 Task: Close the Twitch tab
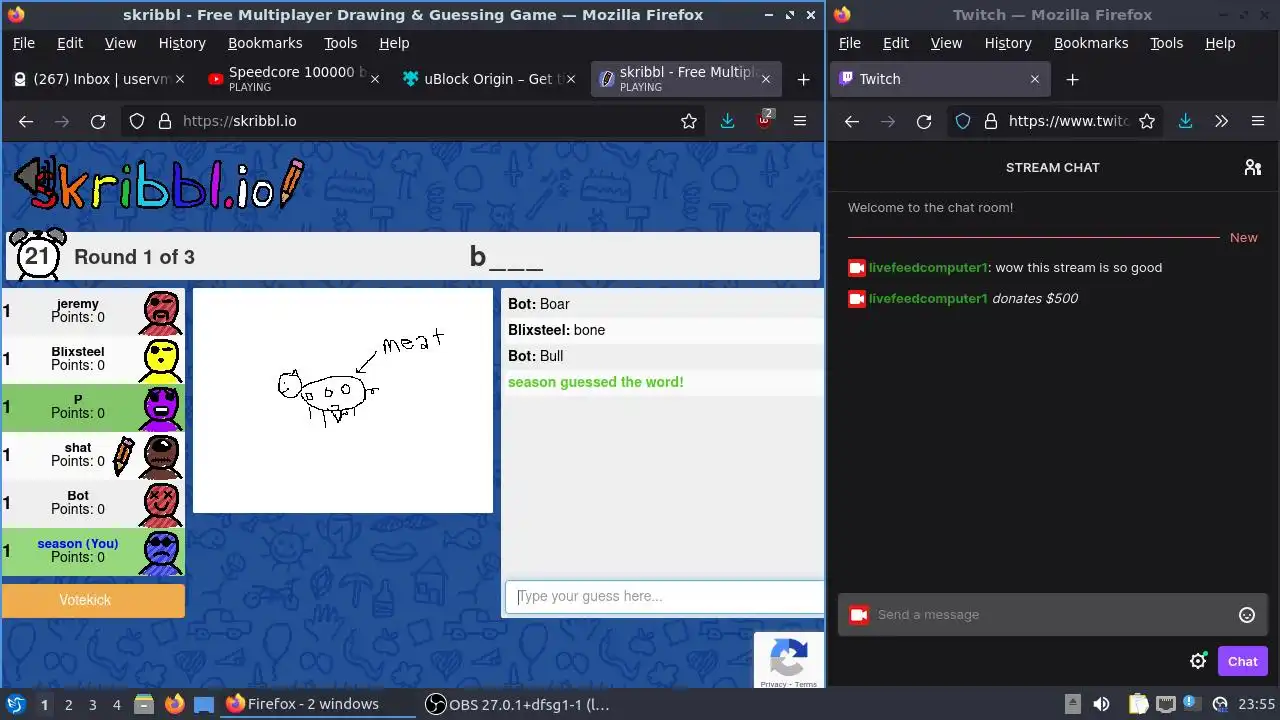pyautogui.click(x=1035, y=79)
